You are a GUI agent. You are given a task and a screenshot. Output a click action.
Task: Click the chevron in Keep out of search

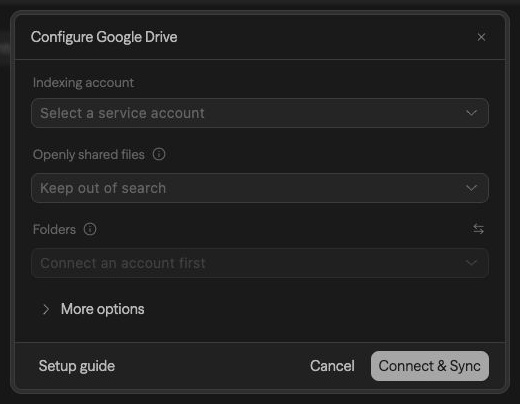coord(471,188)
